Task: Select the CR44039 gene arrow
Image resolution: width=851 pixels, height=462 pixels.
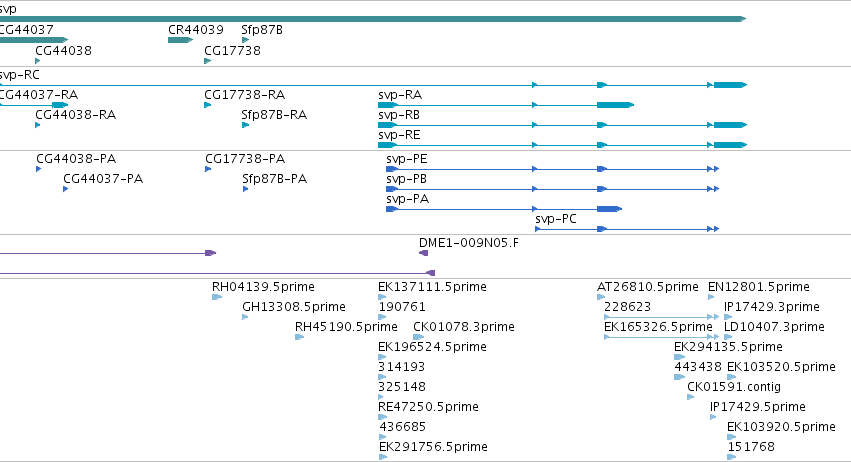Action: (181, 40)
